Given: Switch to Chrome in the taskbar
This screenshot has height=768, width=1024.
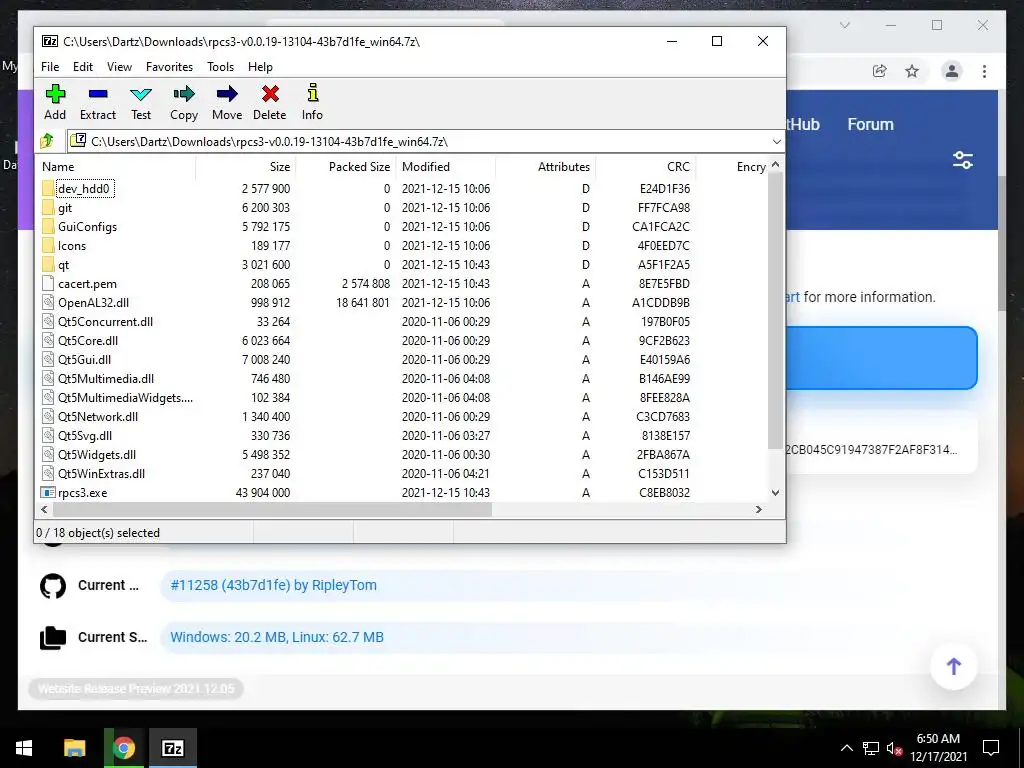Looking at the screenshot, I should click(x=123, y=748).
